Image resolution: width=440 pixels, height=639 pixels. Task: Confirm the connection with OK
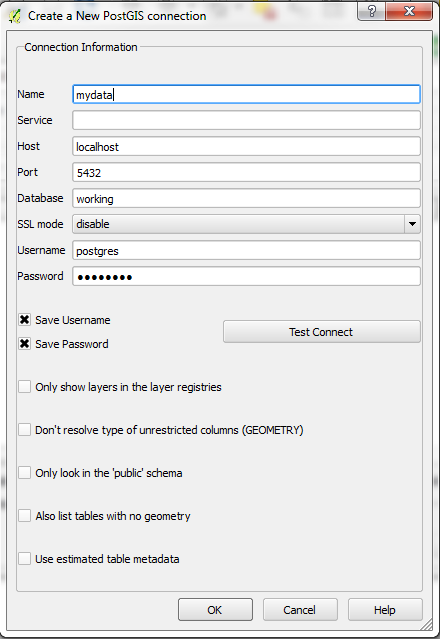click(x=215, y=610)
